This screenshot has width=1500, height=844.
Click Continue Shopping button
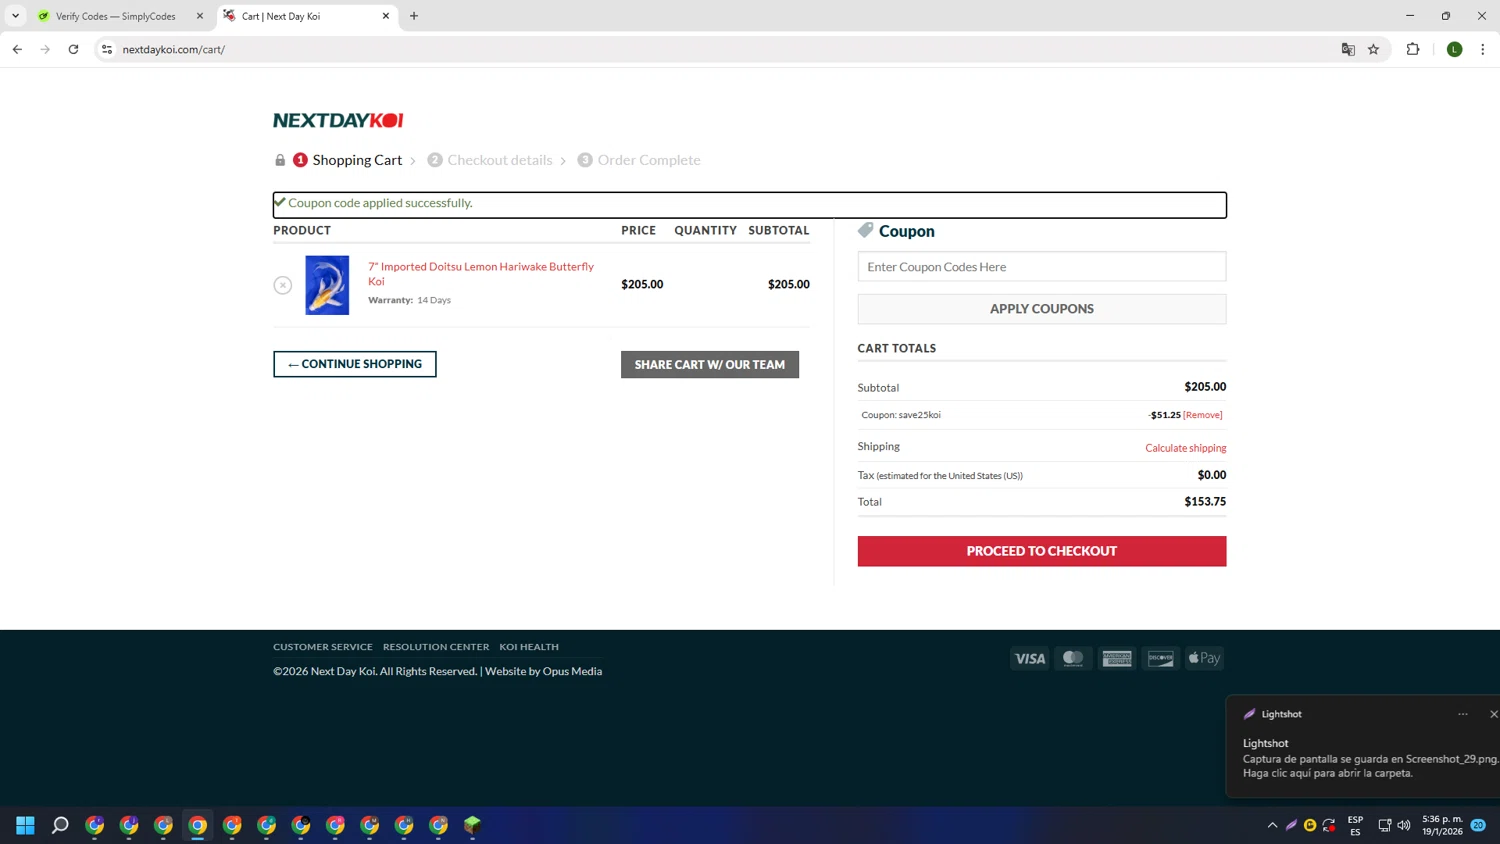(x=355, y=364)
